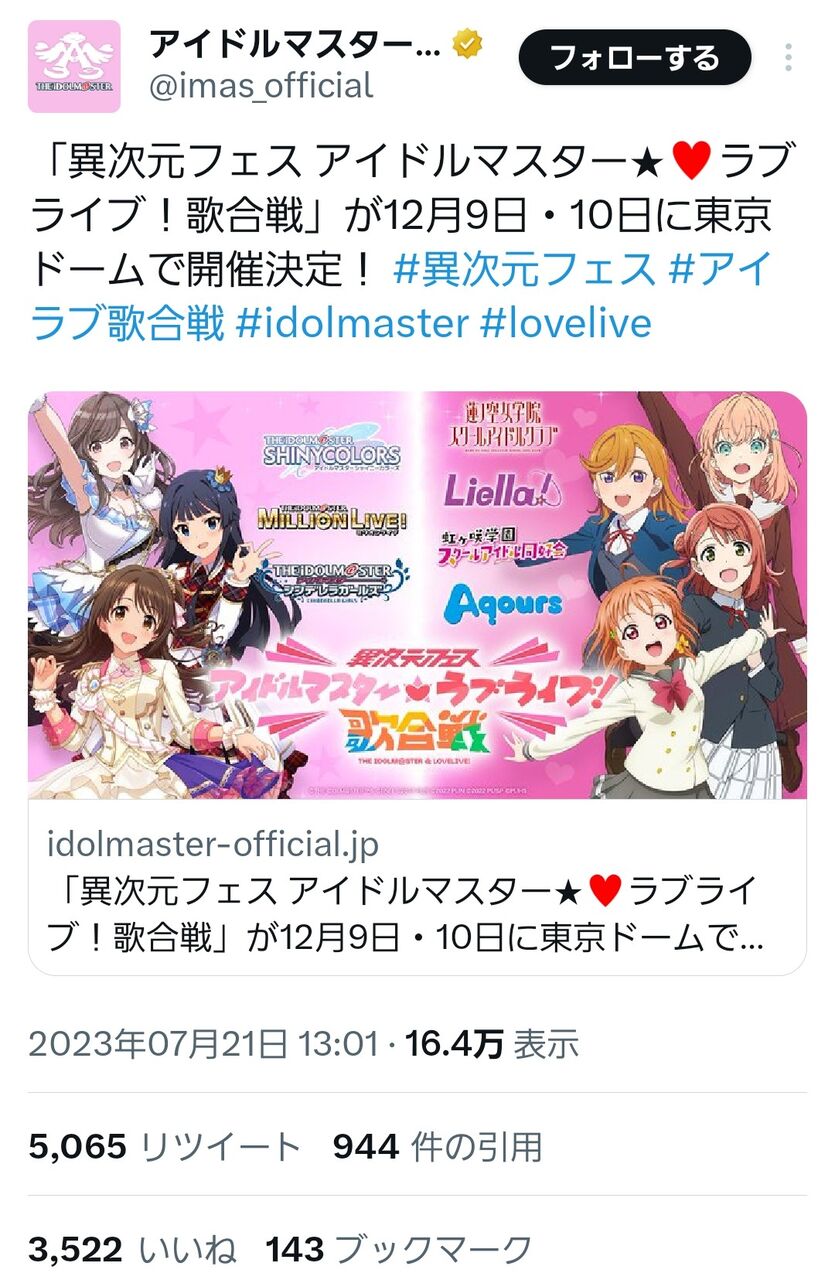
Task: Open the アイドルマスター account display name
Action: click(294, 43)
